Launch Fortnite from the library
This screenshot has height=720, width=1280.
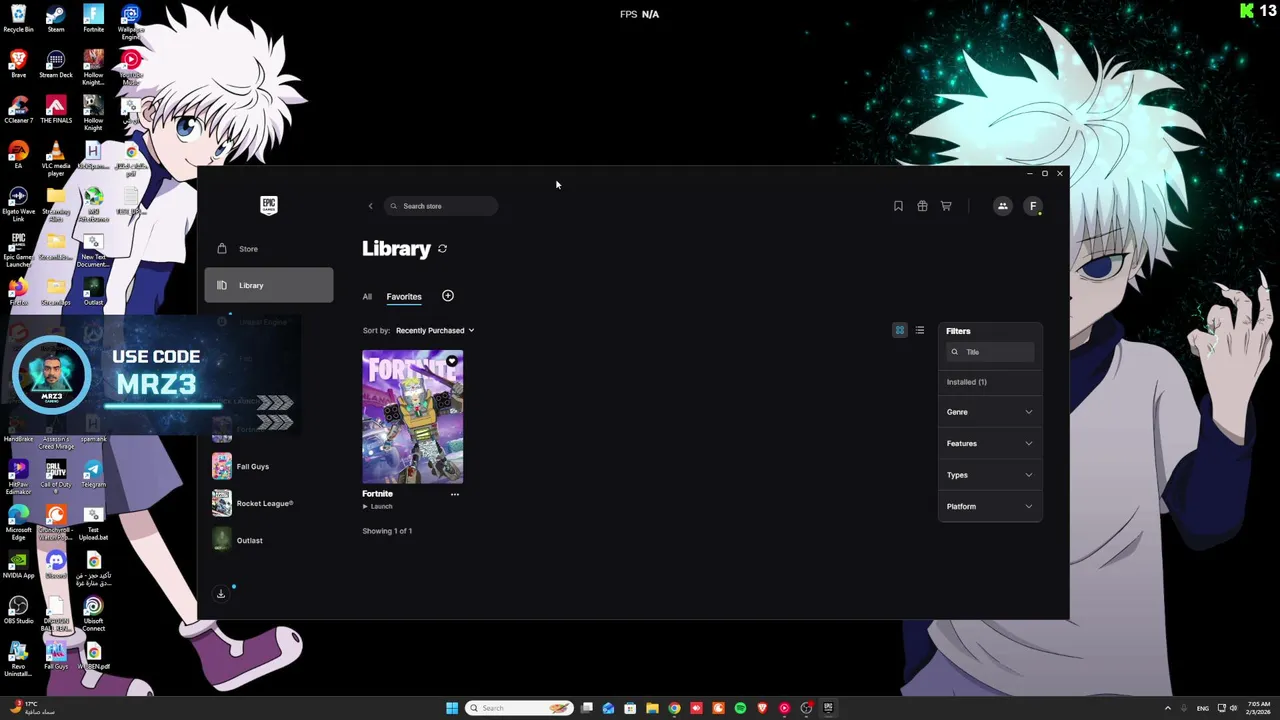click(377, 507)
